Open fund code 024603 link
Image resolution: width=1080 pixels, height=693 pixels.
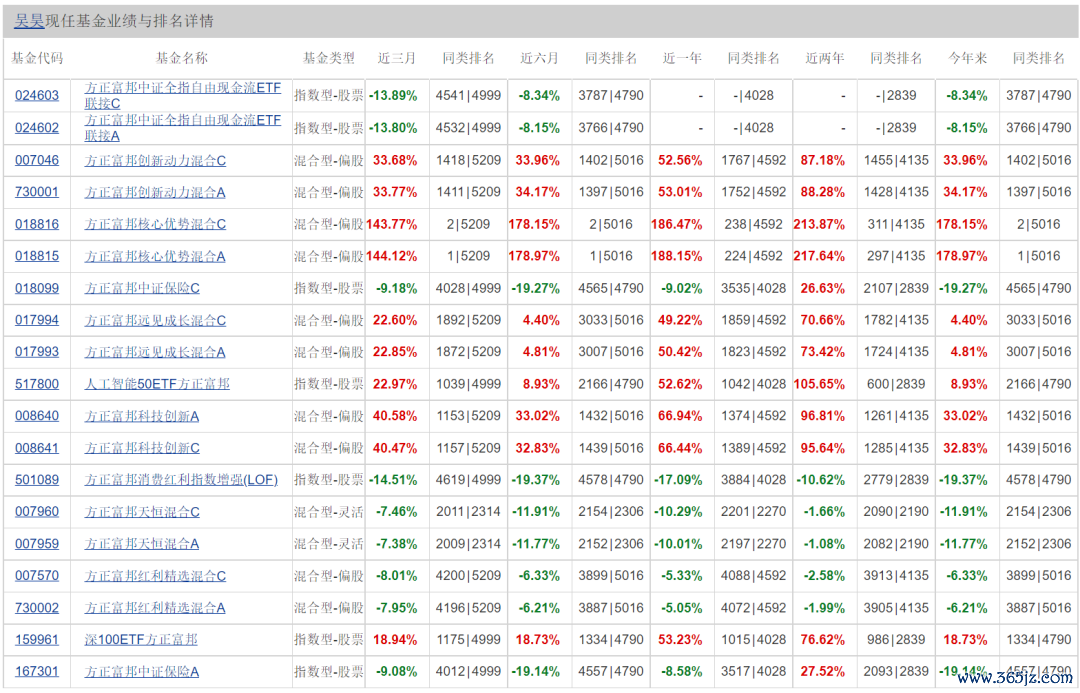coord(37,96)
